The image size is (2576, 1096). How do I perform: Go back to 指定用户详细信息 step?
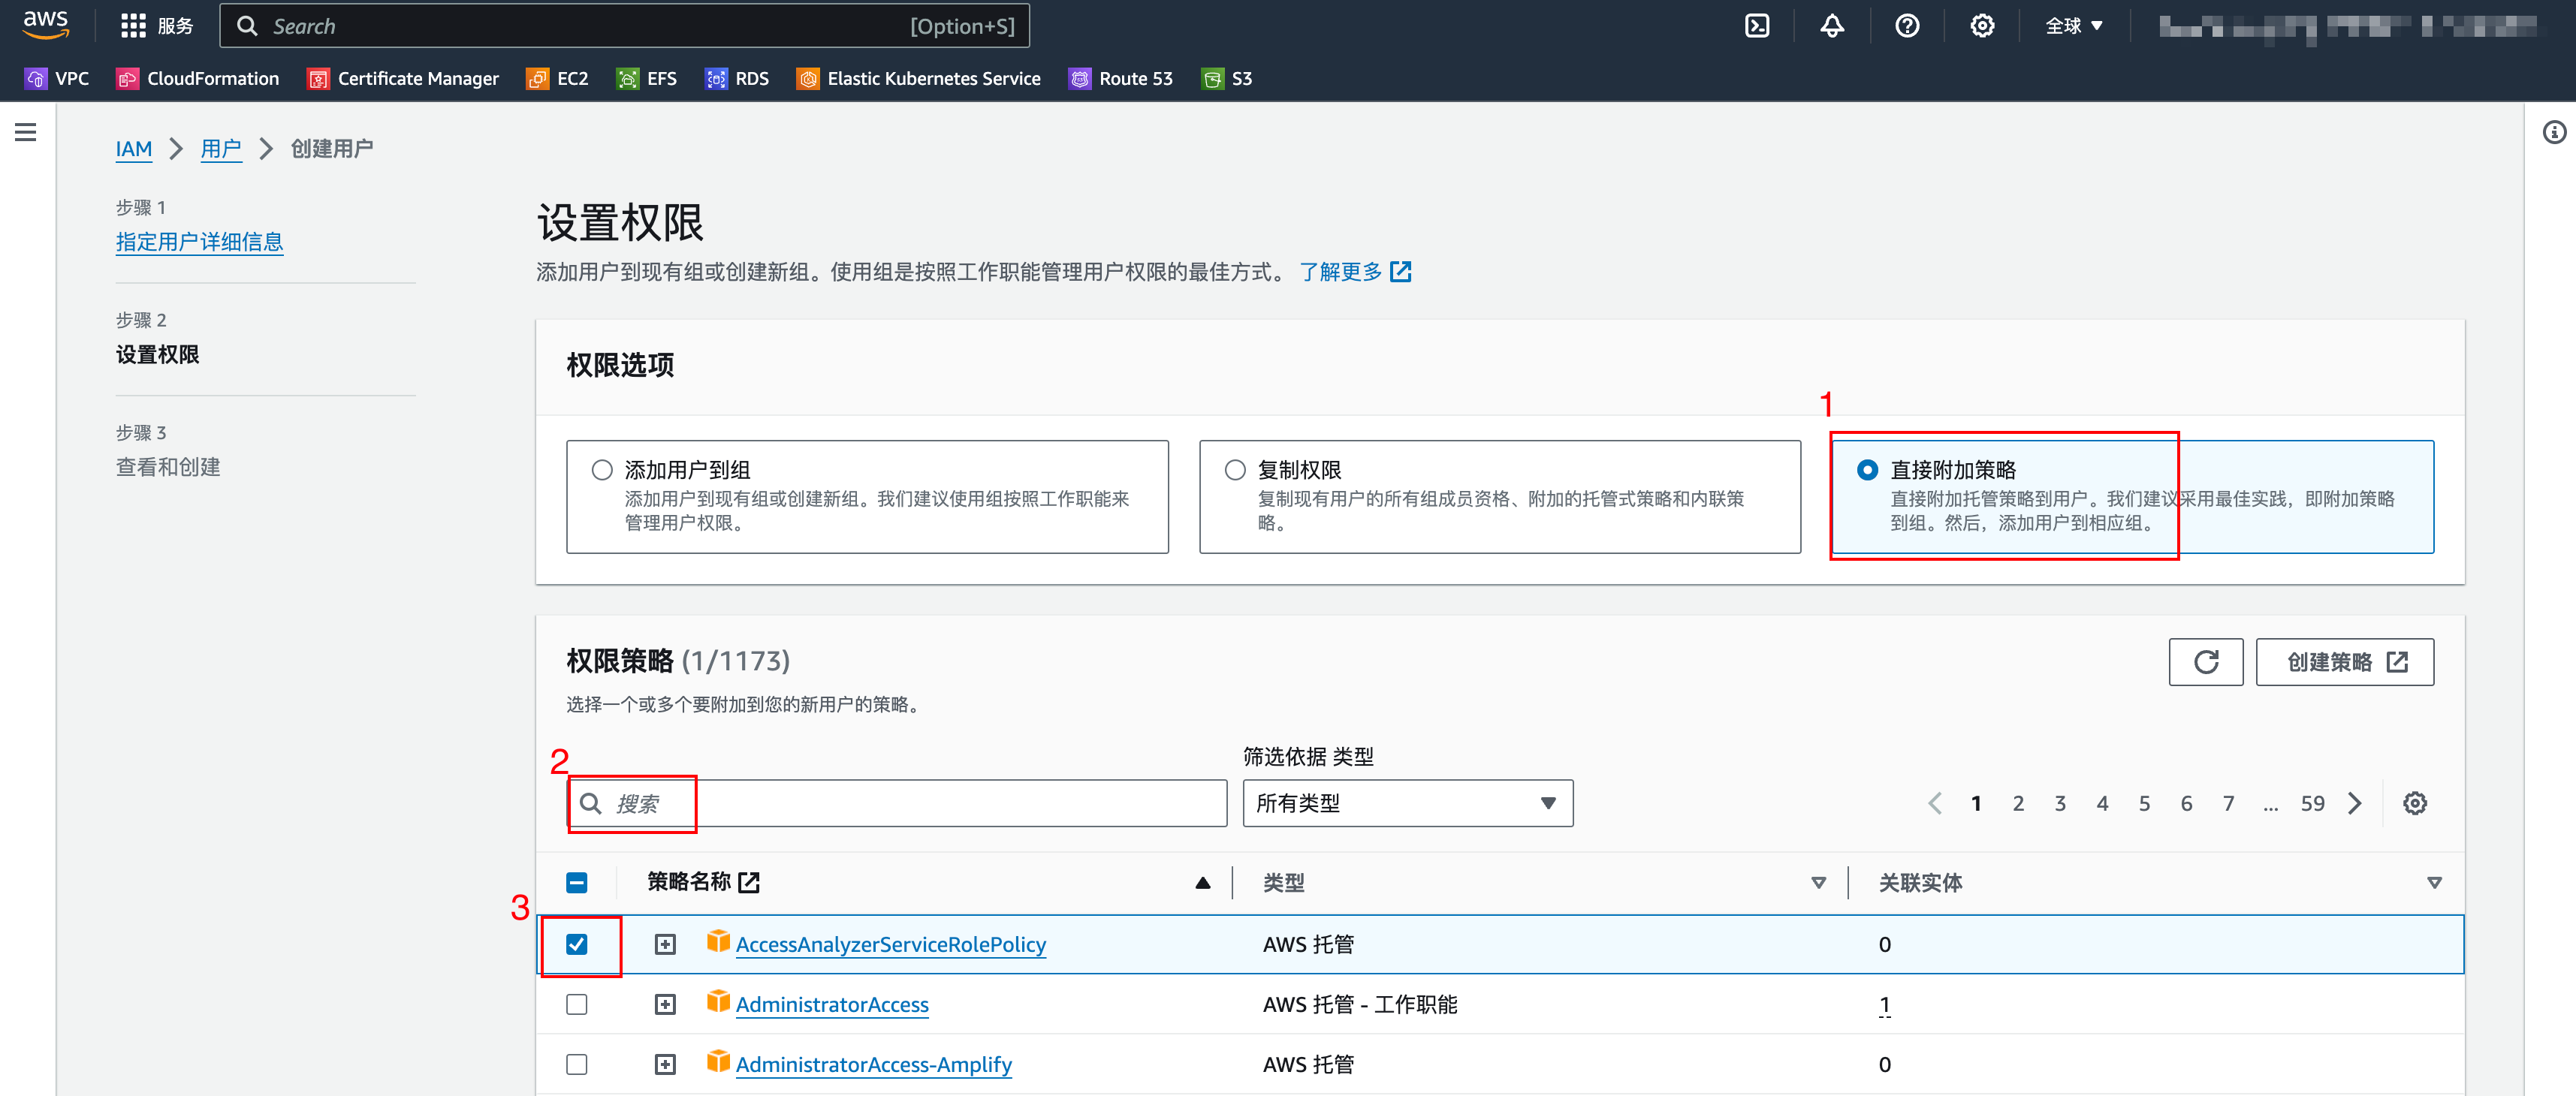click(199, 242)
